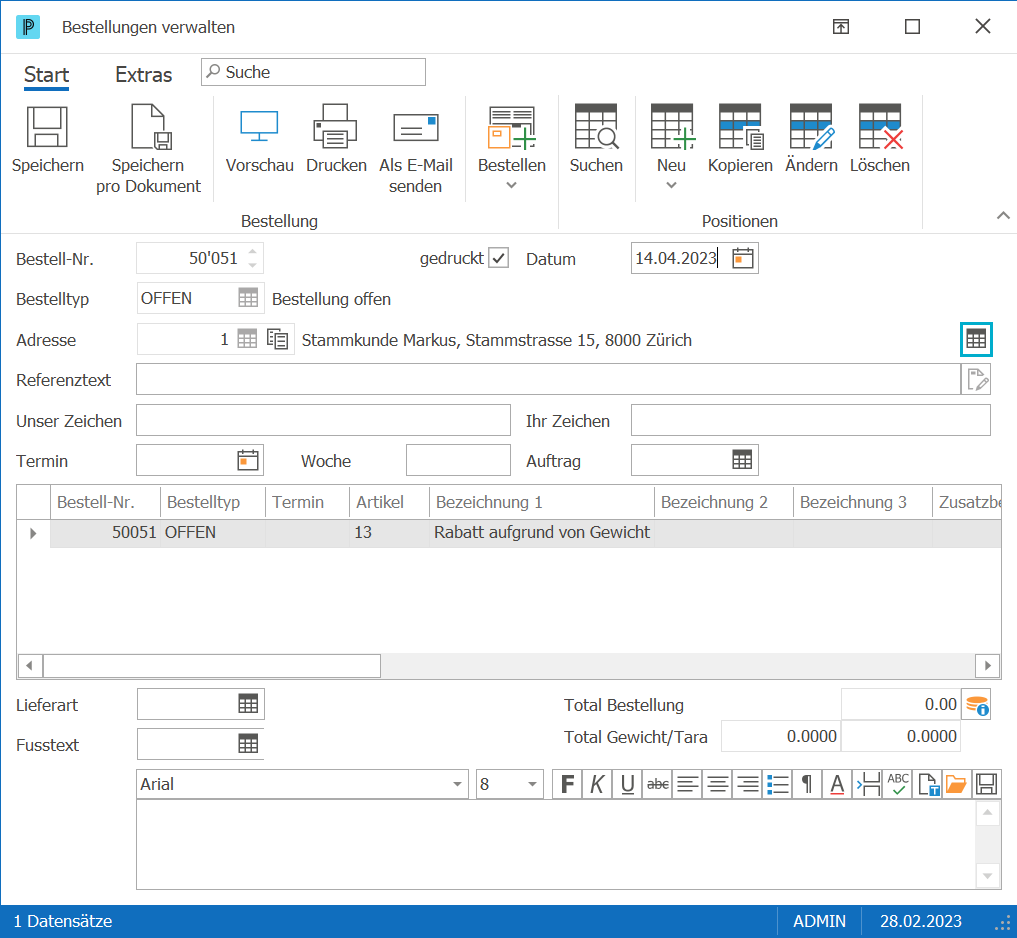Open the Datum calendar picker
Screen dimensions: 1017x938
(x=743, y=258)
